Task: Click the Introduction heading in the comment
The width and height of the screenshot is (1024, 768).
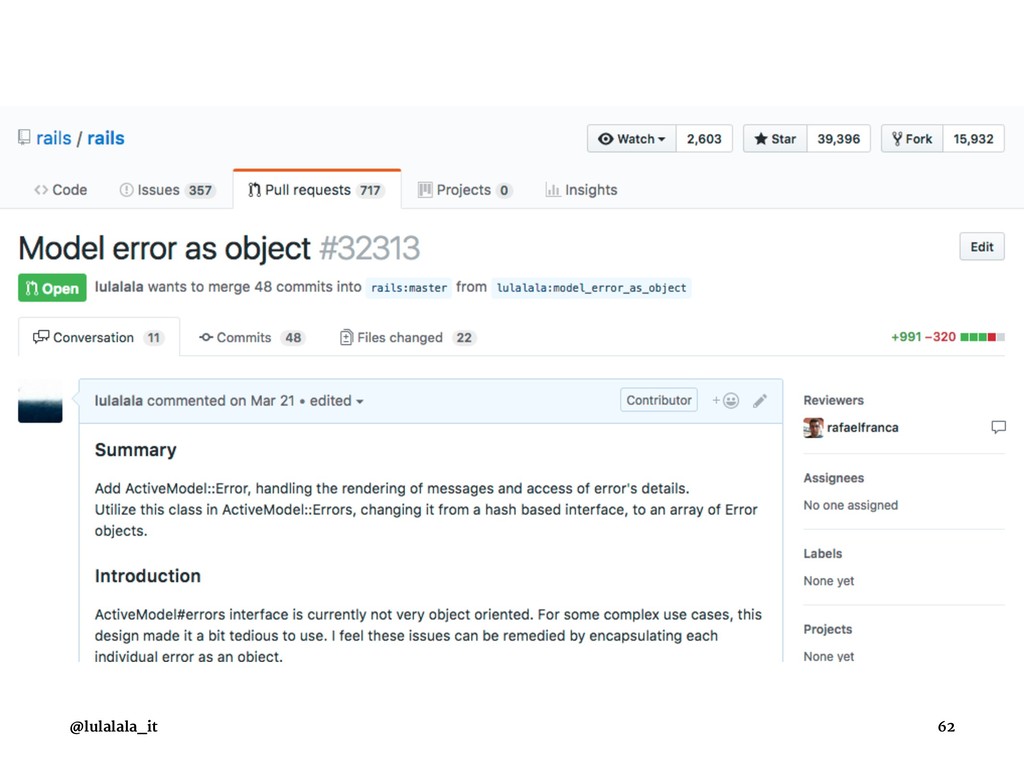Action: (x=148, y=576)
